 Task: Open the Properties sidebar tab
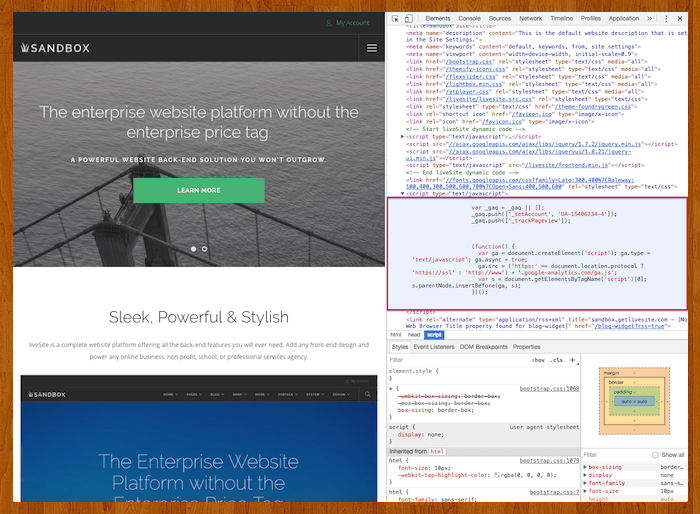click(x=526, y=347)
